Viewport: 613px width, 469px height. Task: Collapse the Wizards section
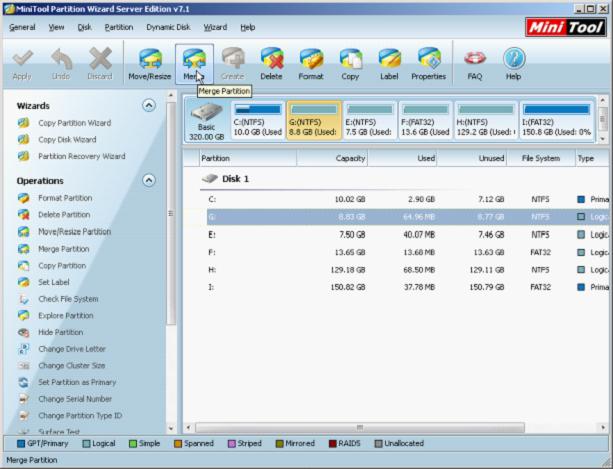coord(149,106)
